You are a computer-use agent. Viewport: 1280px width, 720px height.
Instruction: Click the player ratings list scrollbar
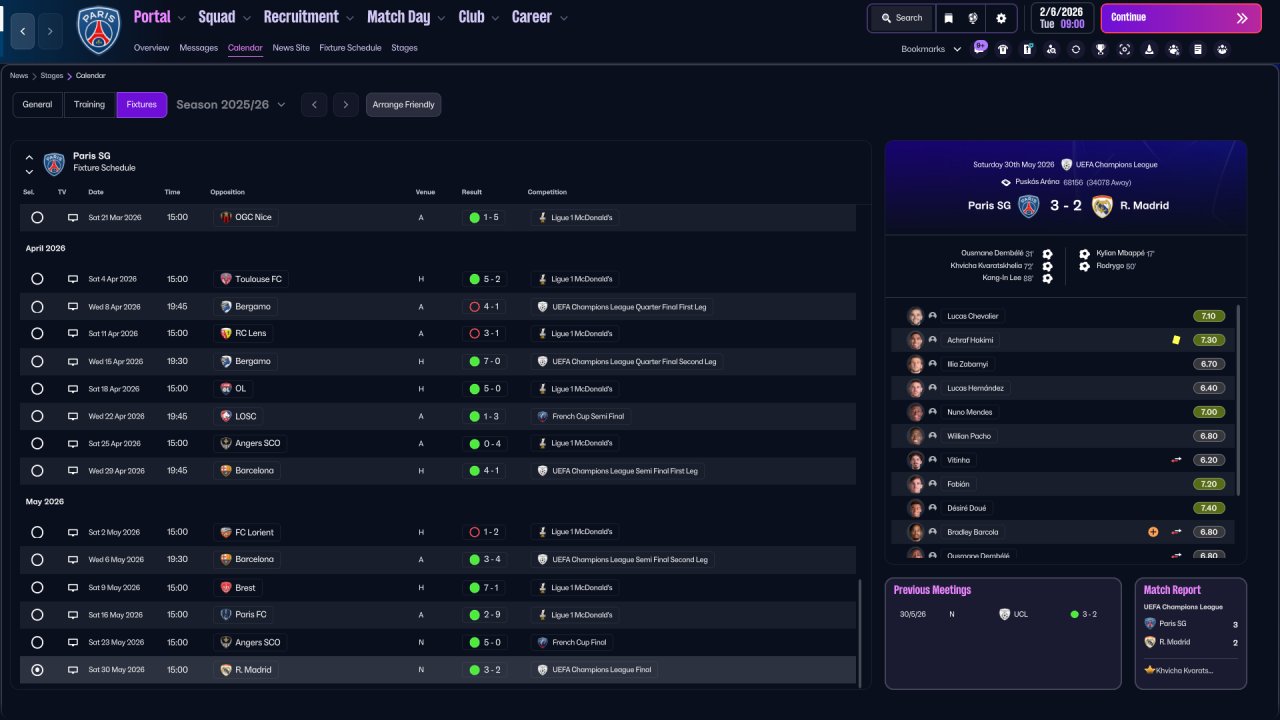click(x=1238, y=400)
